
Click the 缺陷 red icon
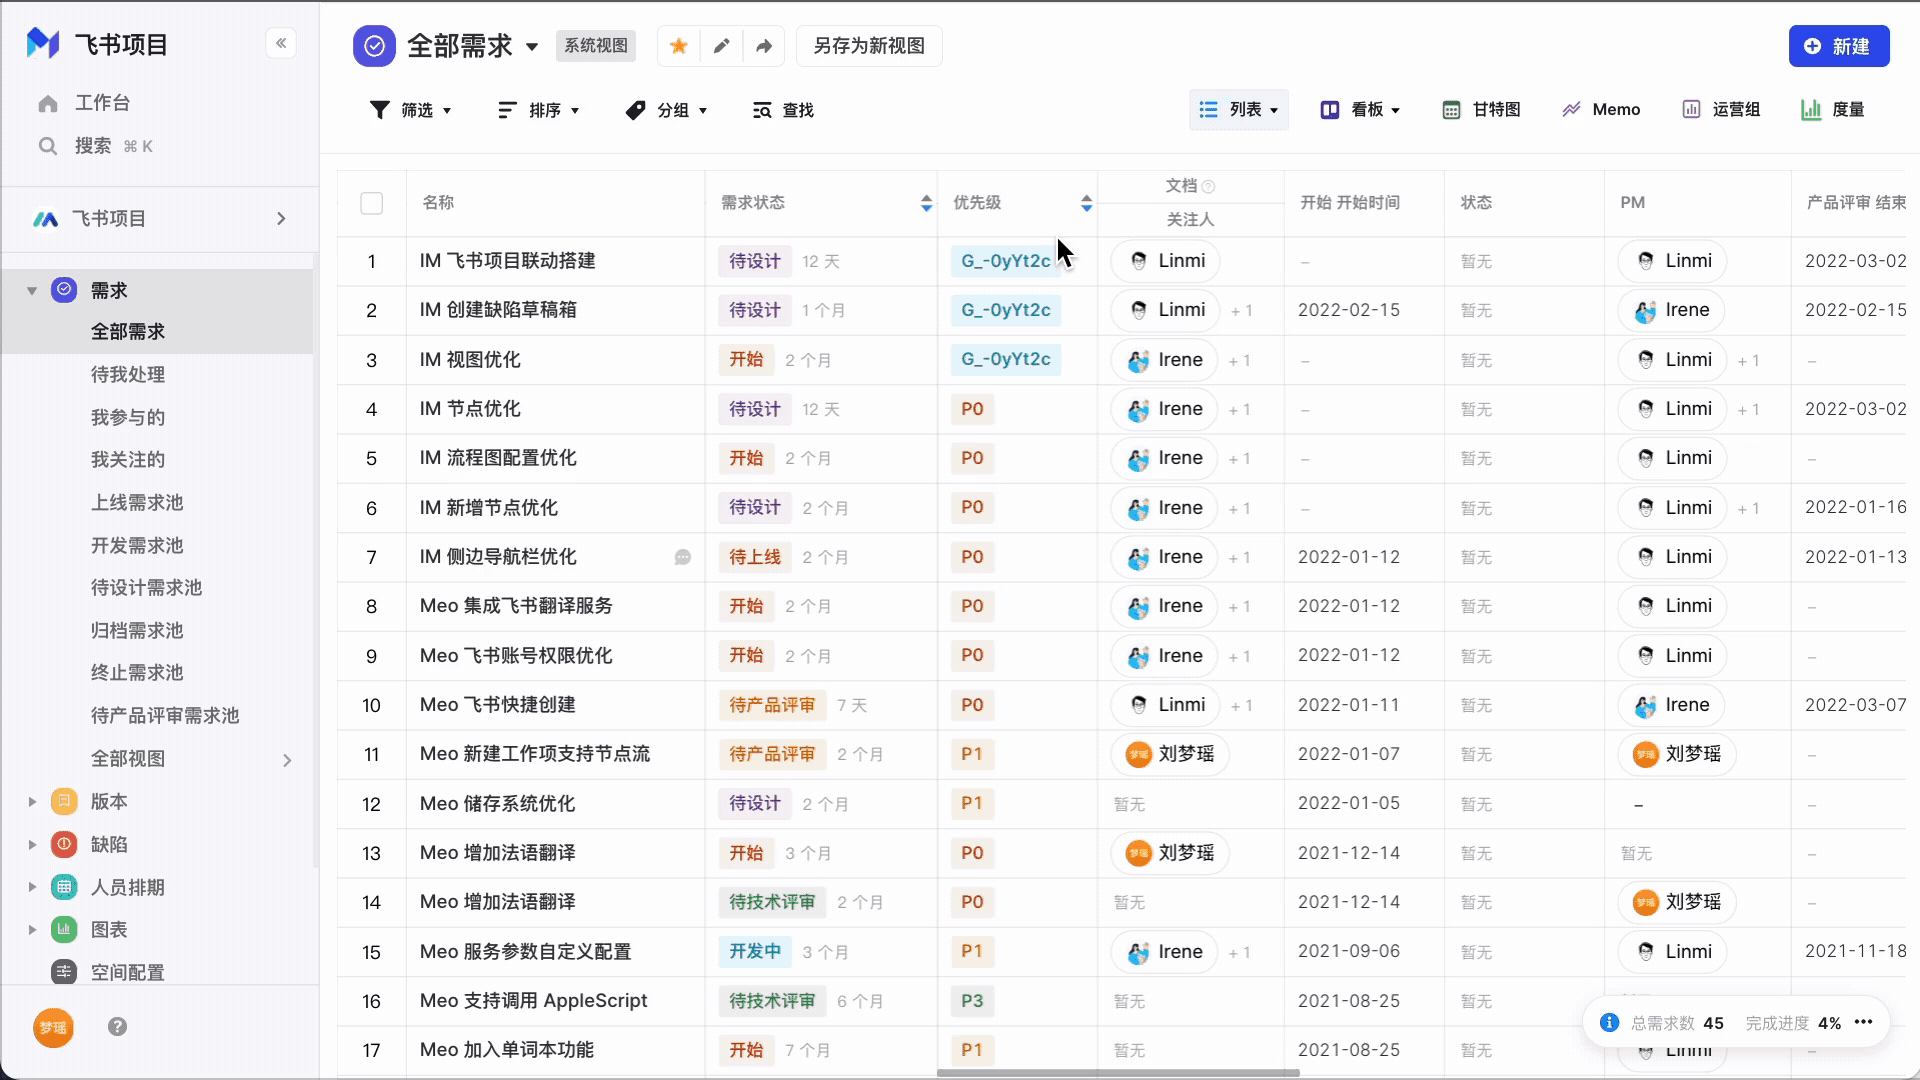click(x=64, y=844)
